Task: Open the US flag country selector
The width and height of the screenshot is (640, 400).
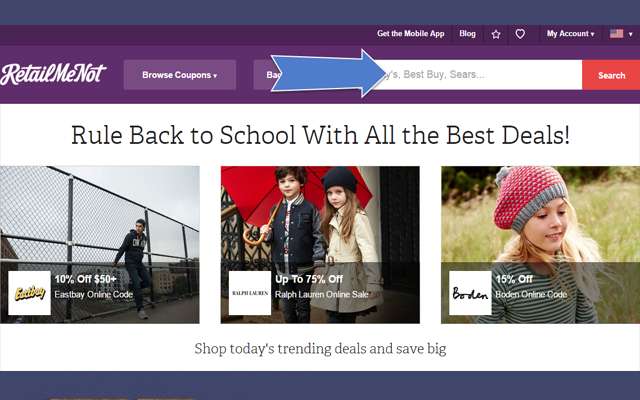Action: [621, 34]
